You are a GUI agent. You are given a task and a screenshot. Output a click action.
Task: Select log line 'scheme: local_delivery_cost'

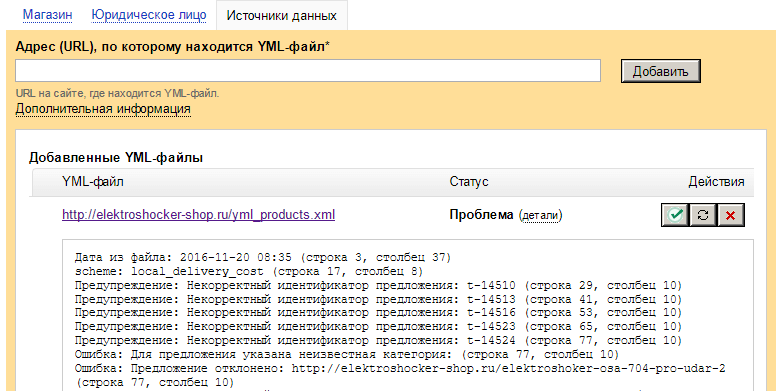[249, 272]
